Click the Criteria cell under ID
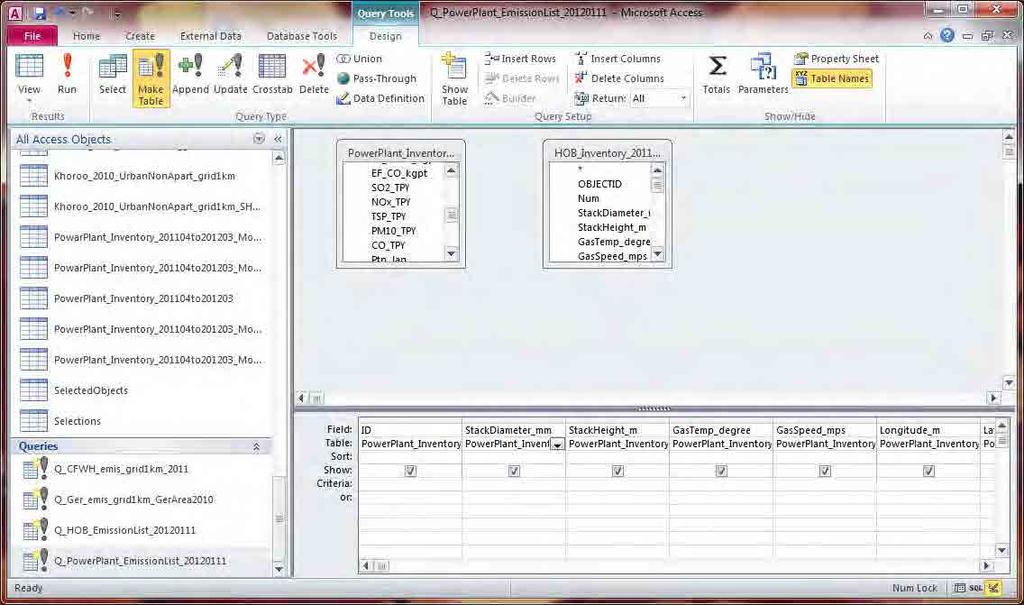This screenshot has height=605, width=1024. (x=410, y=483)
